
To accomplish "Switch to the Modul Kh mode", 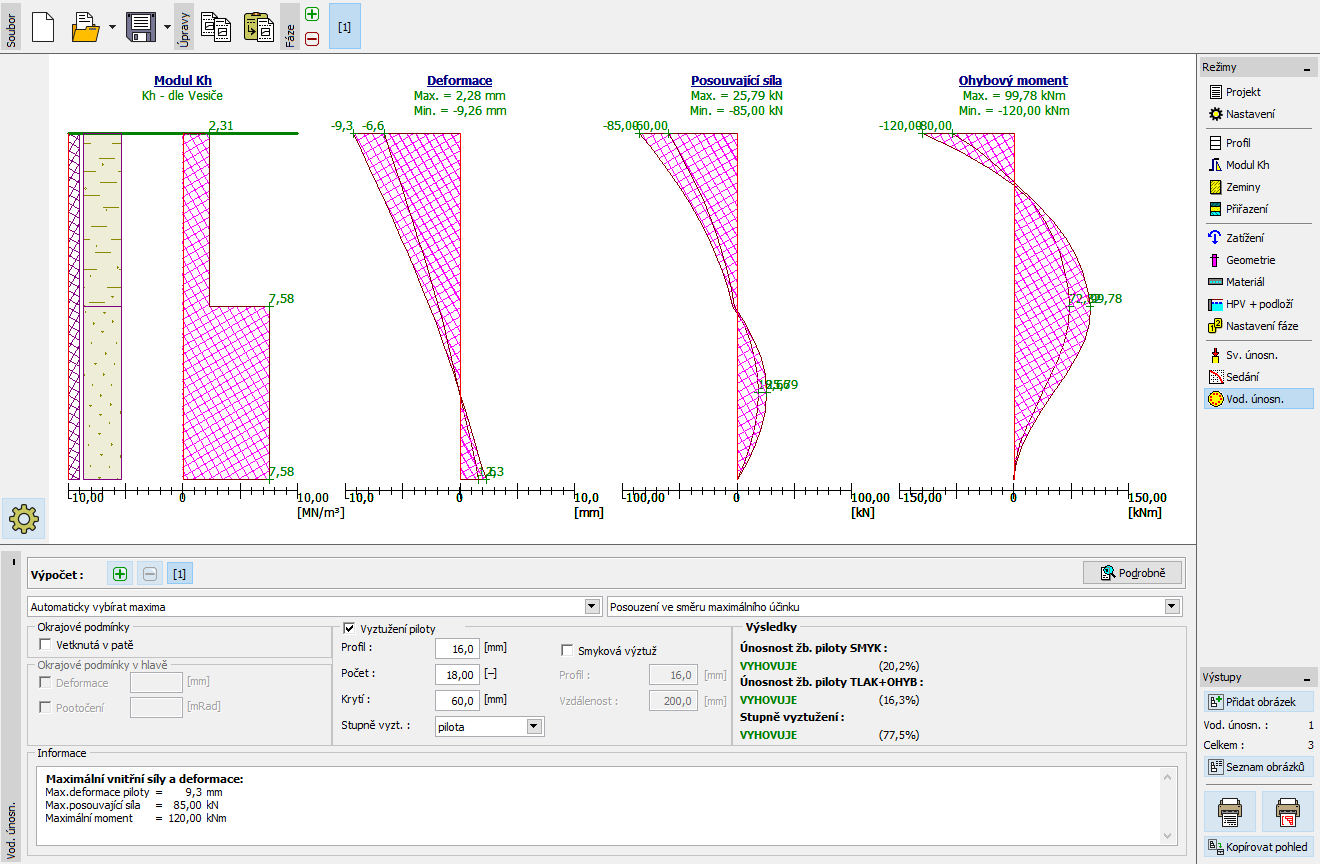I will (1257, 165).
